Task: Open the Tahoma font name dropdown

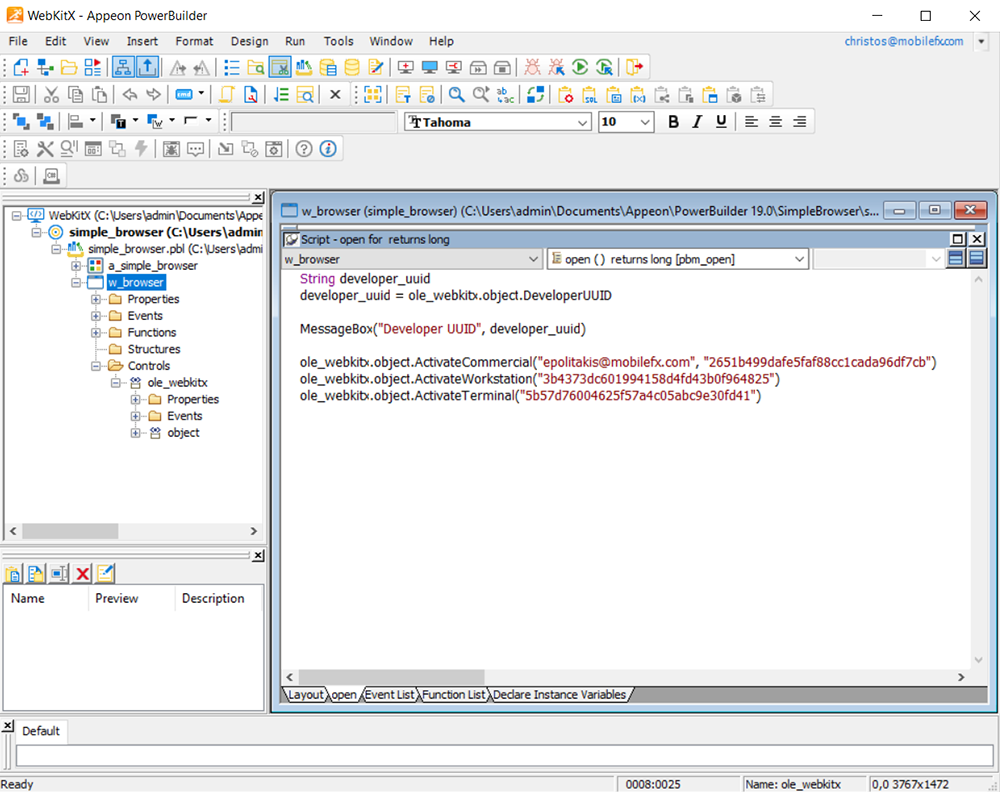Action: [582, 122]
